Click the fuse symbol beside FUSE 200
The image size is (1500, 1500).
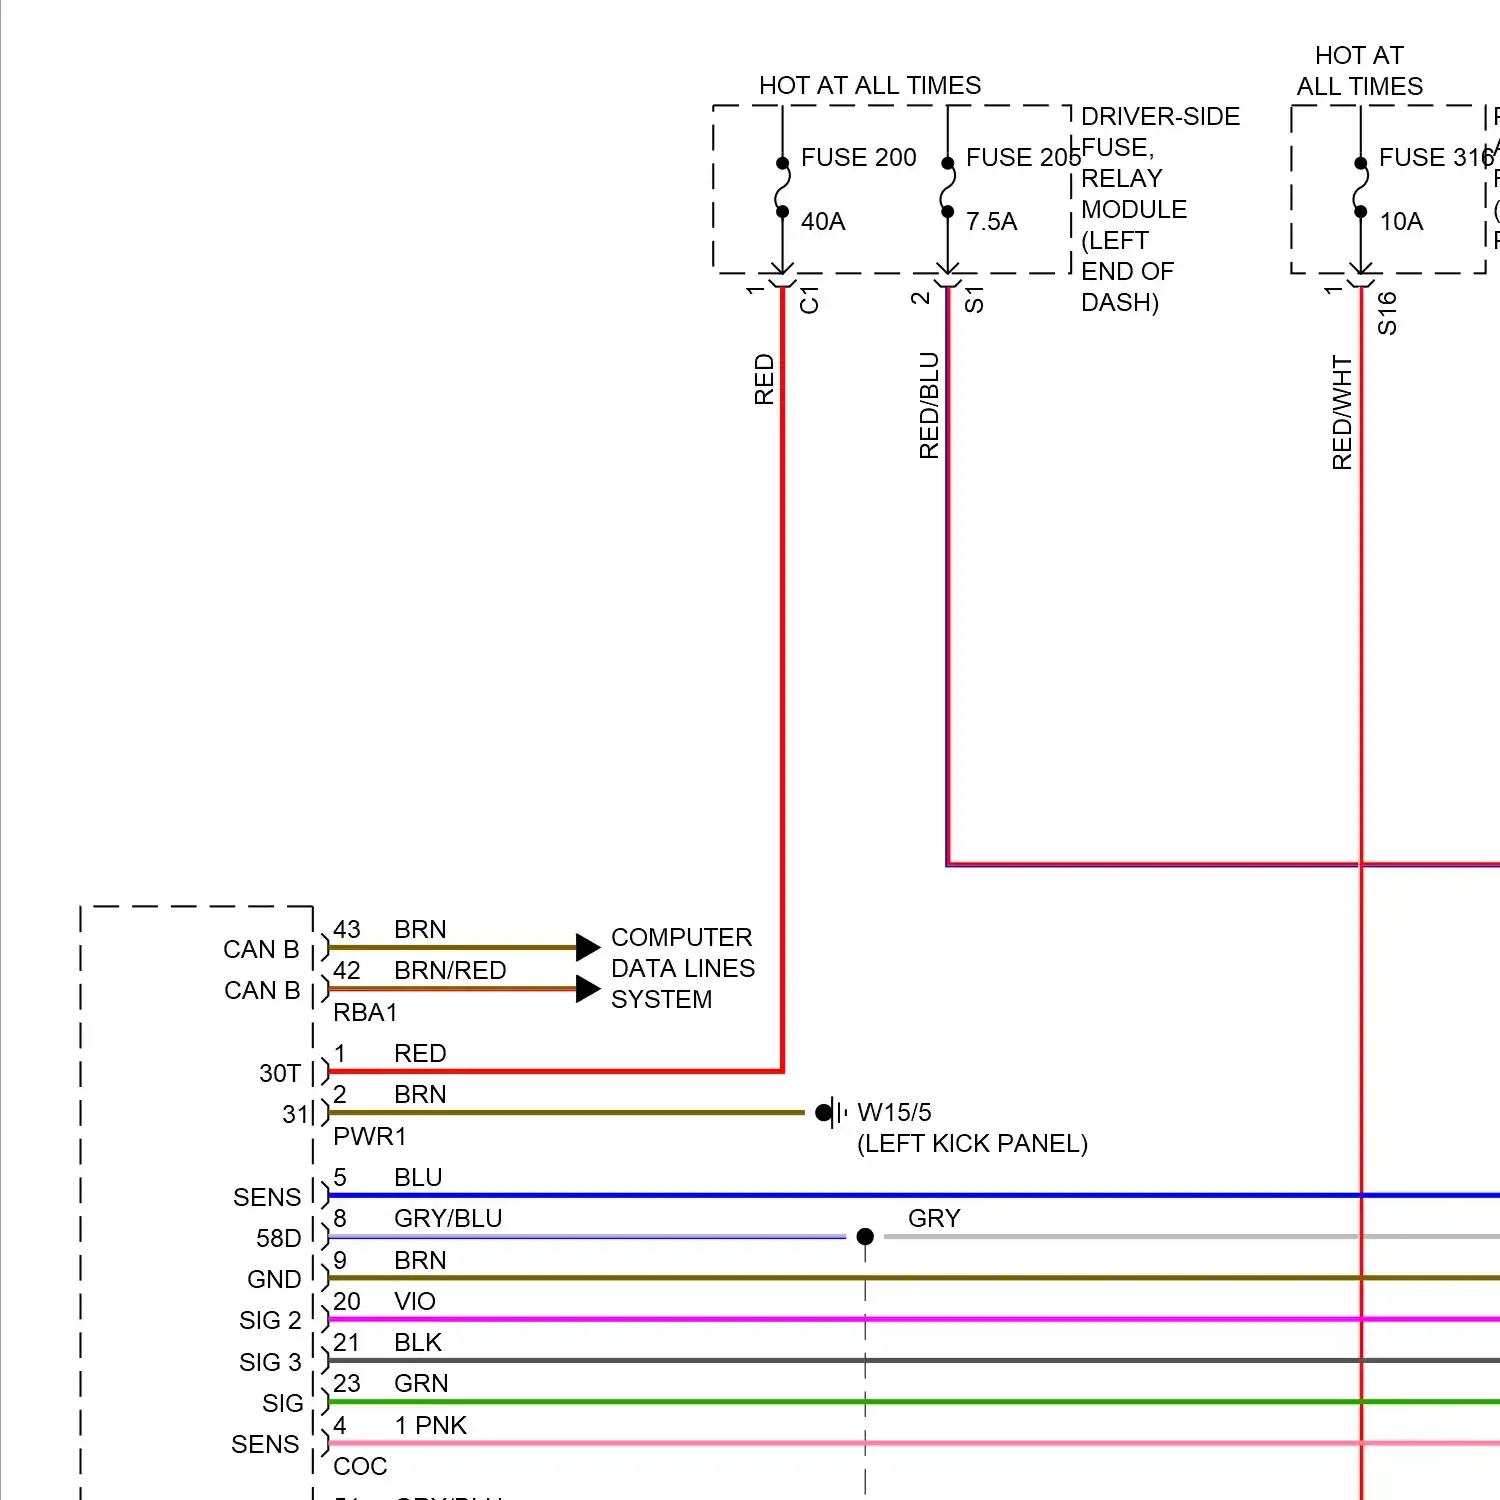coord(782,187)
